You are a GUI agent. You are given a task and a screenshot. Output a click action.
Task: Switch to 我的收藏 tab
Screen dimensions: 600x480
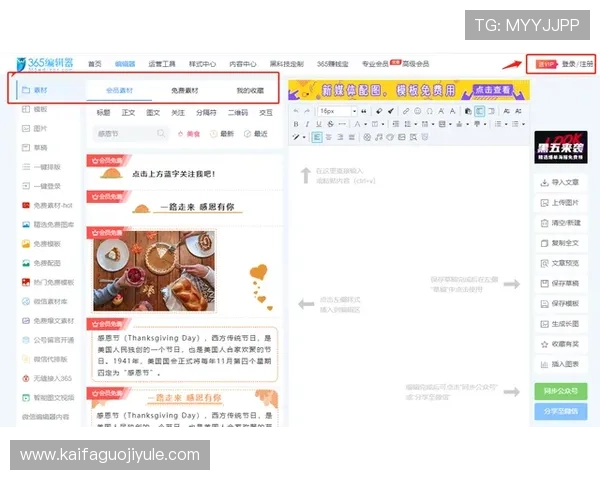tap(250, 91)
